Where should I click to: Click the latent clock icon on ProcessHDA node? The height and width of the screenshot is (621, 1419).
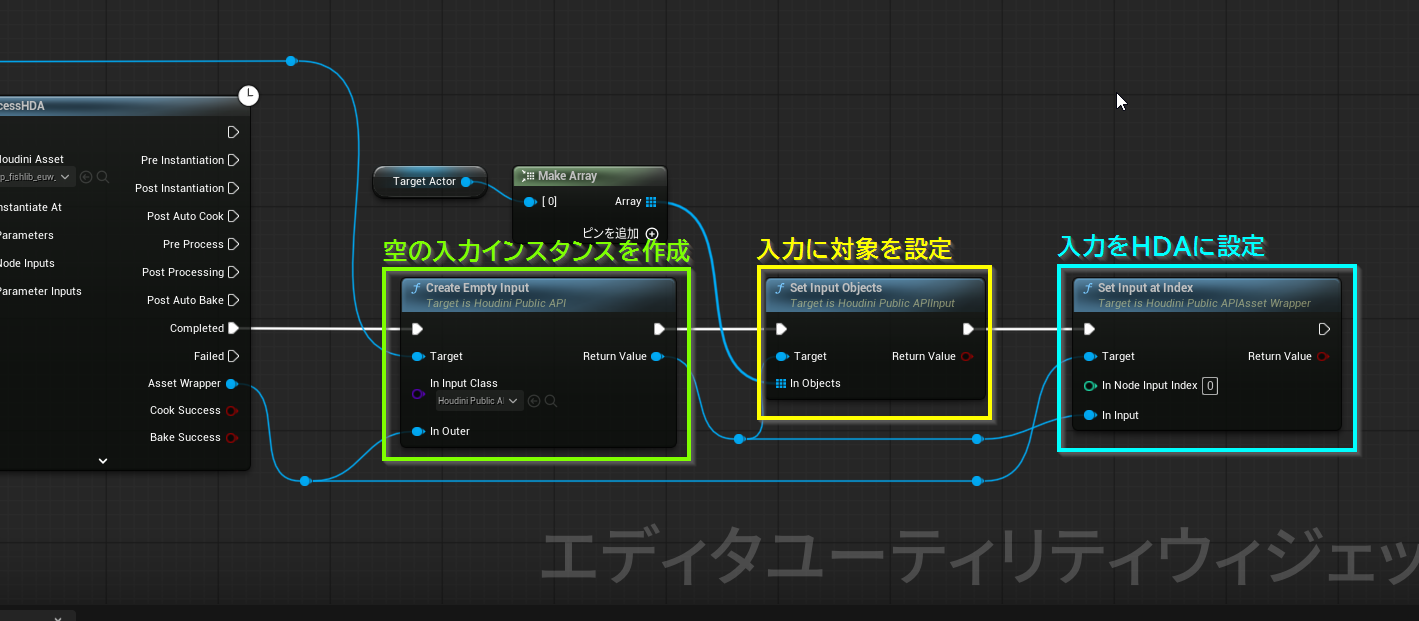pyautogui.click(x=249, y=96)
